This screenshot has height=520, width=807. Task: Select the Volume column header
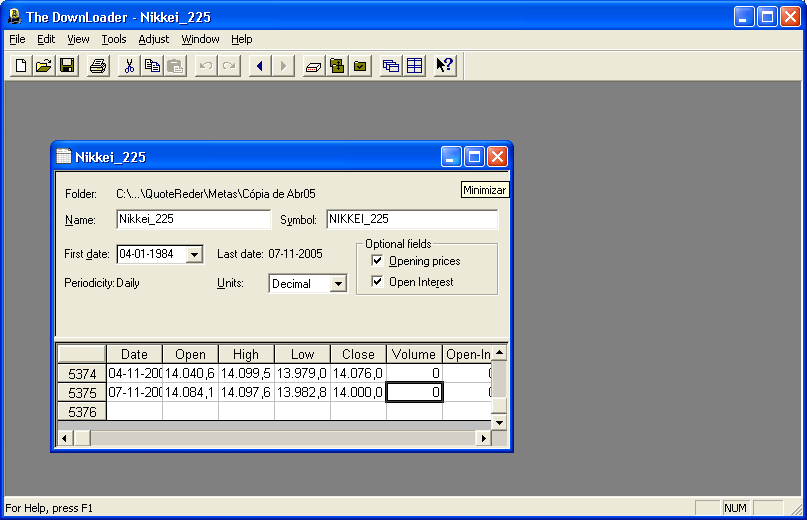pos(414,354)
